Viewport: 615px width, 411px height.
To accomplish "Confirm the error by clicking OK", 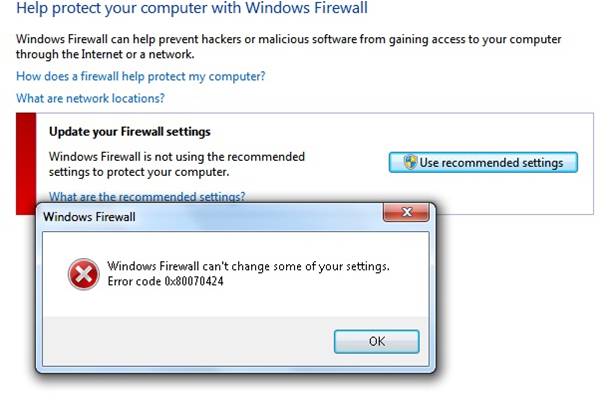I will [377, 342].
